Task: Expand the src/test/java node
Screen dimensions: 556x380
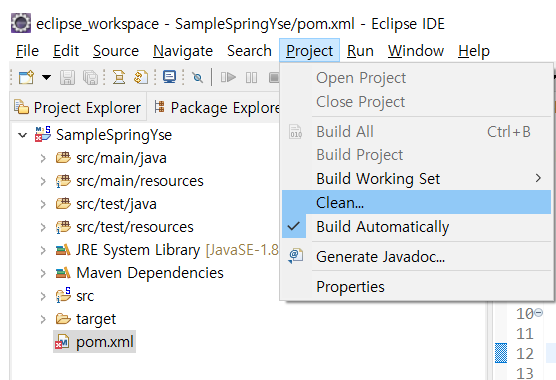Action: (x=43, y=204)
